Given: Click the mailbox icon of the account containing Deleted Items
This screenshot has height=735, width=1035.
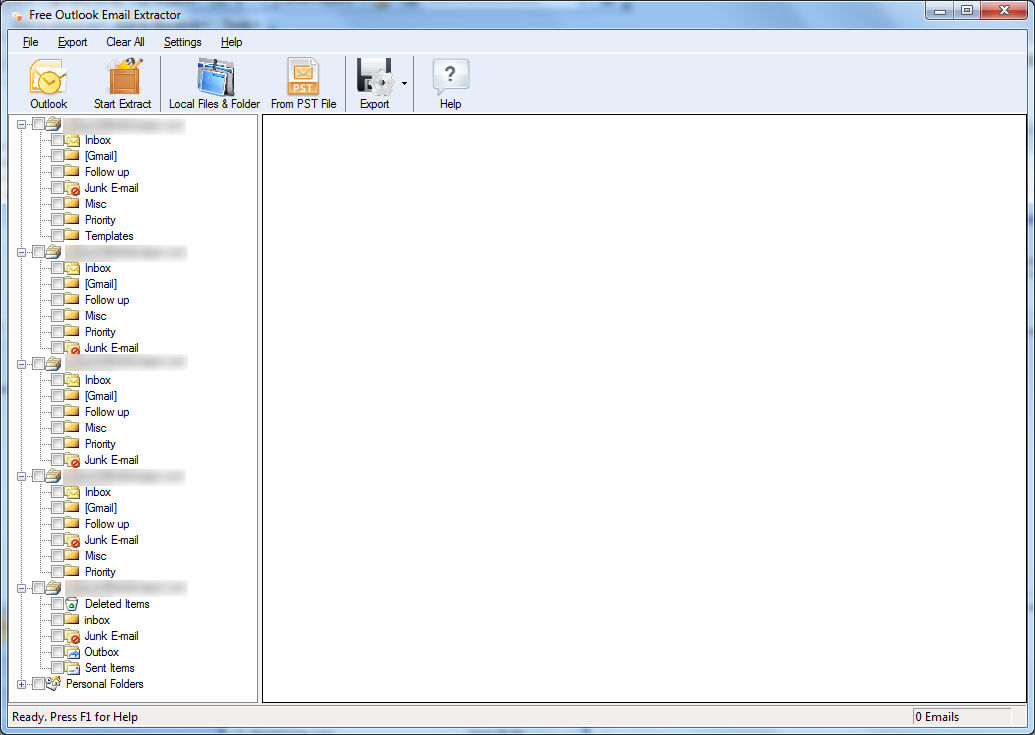Looking at the screenshot, I should click(x=53, y=587).
